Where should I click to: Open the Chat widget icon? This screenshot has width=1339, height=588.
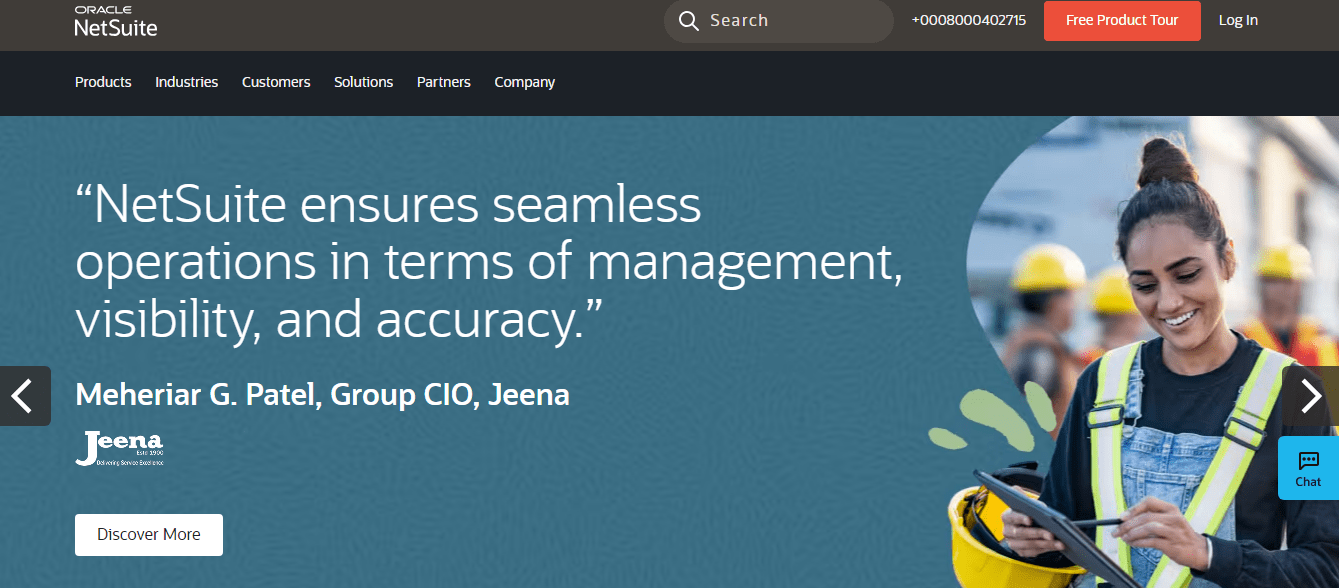(1308, 468)
